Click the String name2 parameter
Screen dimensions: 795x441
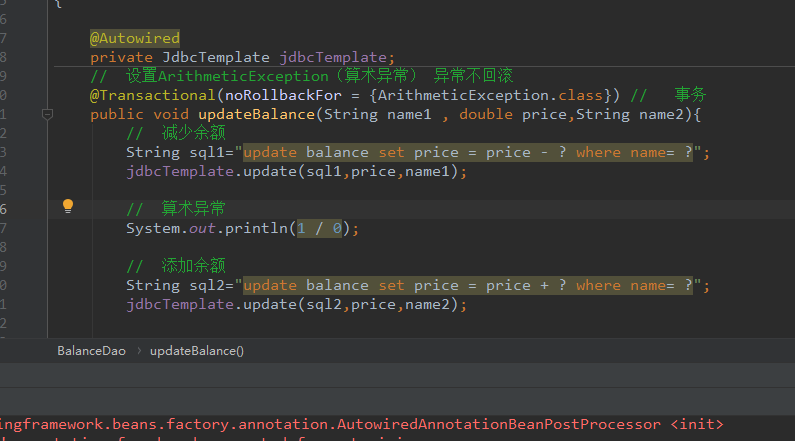coord(630,115)
